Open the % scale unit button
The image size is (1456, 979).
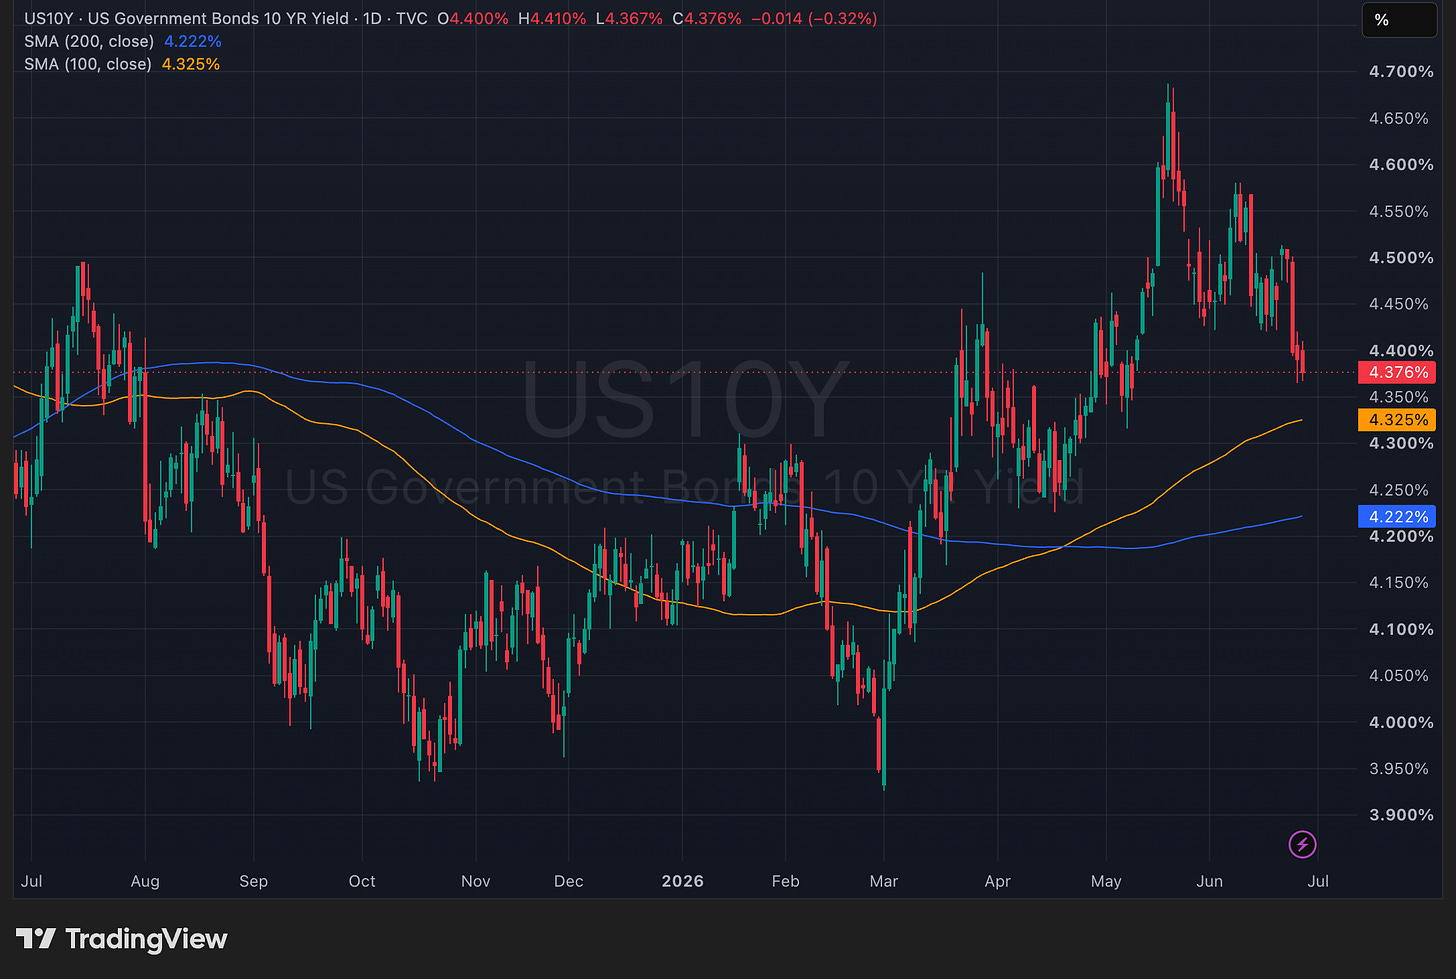point(1399,20)
